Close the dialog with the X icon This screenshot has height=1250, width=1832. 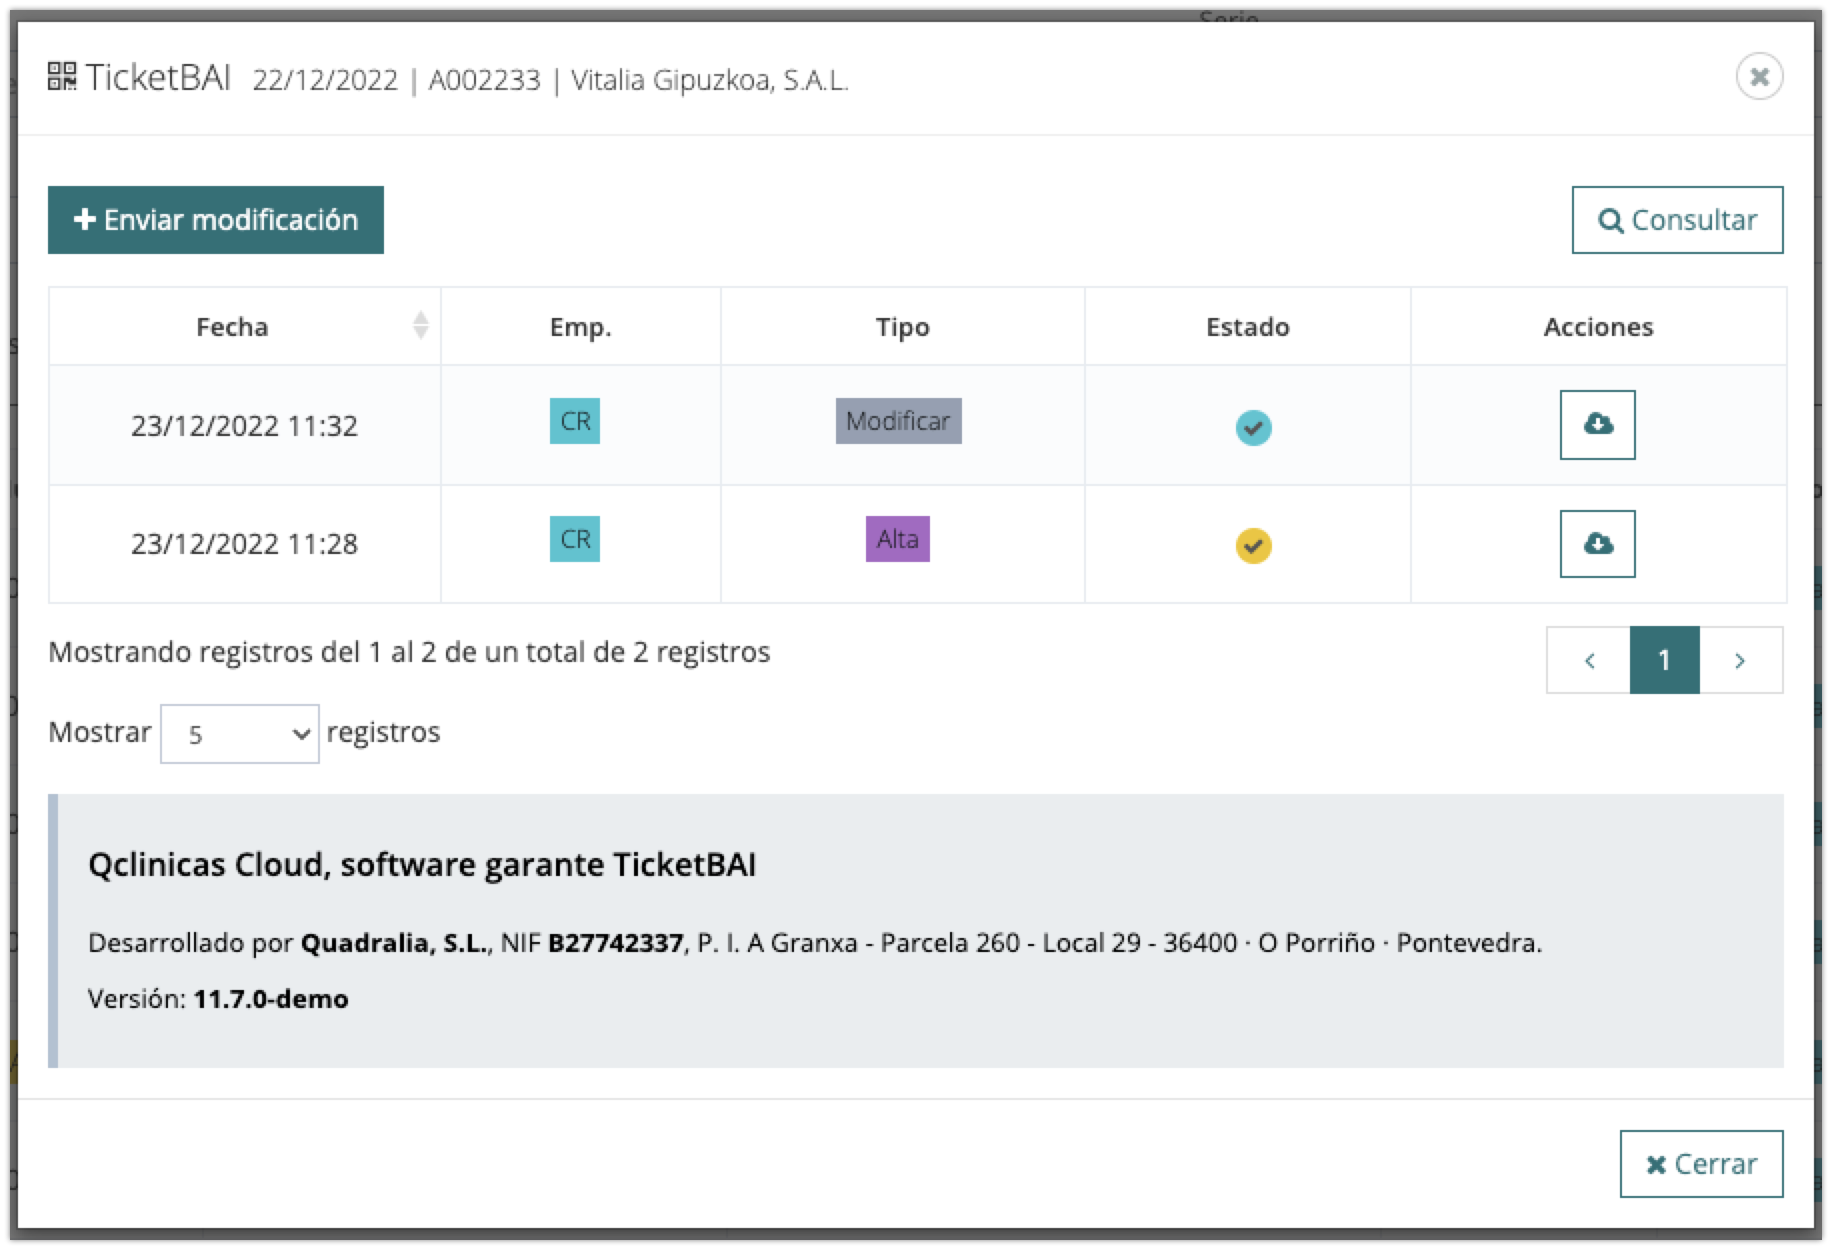tap(1759, 77)
